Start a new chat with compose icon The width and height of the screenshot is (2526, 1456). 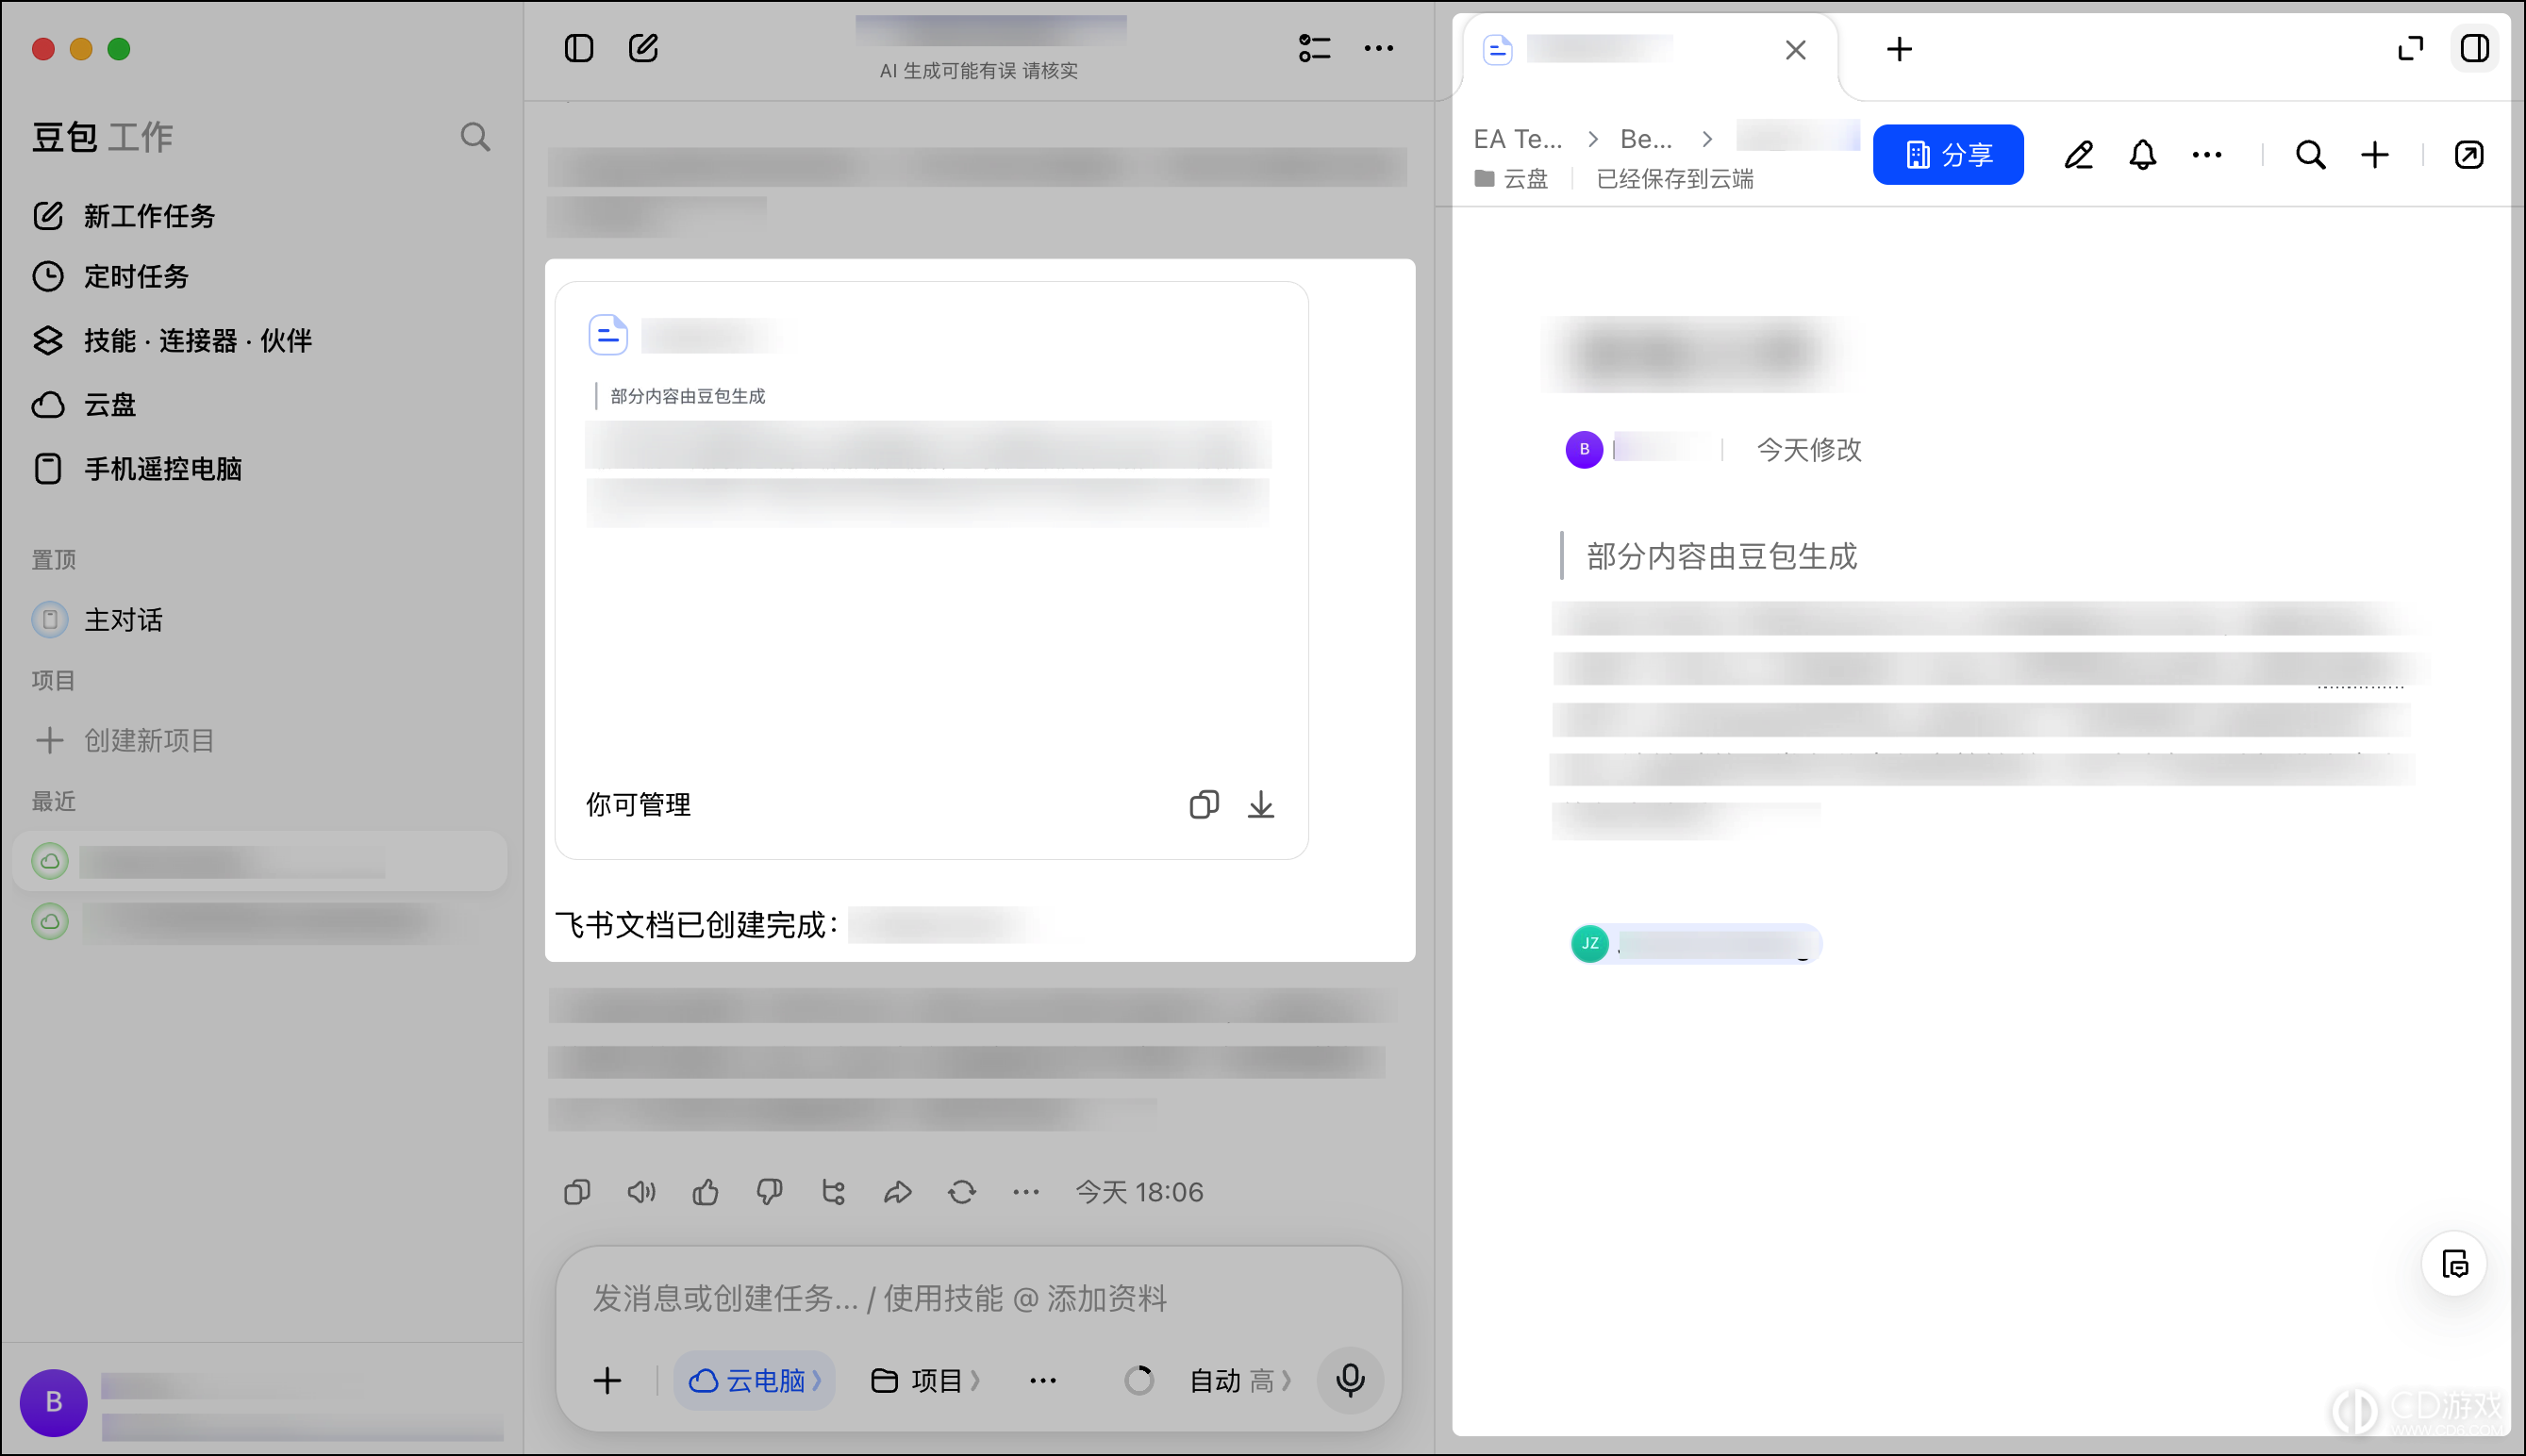[x=643, y=48]
